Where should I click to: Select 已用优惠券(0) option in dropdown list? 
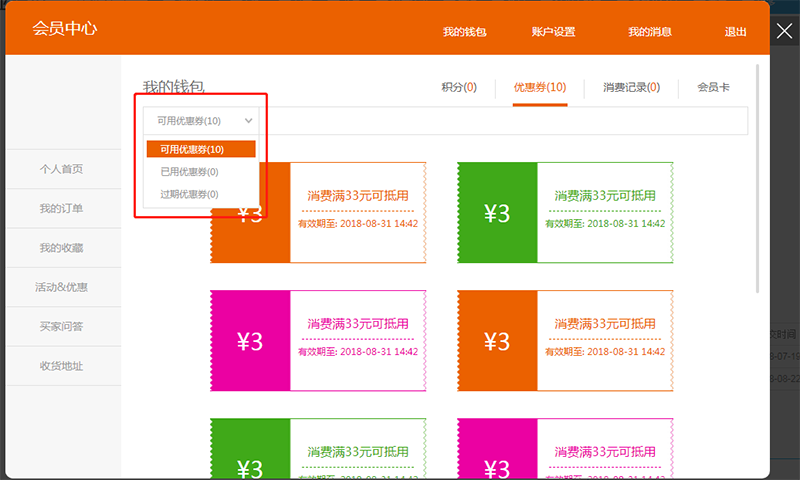189,172
